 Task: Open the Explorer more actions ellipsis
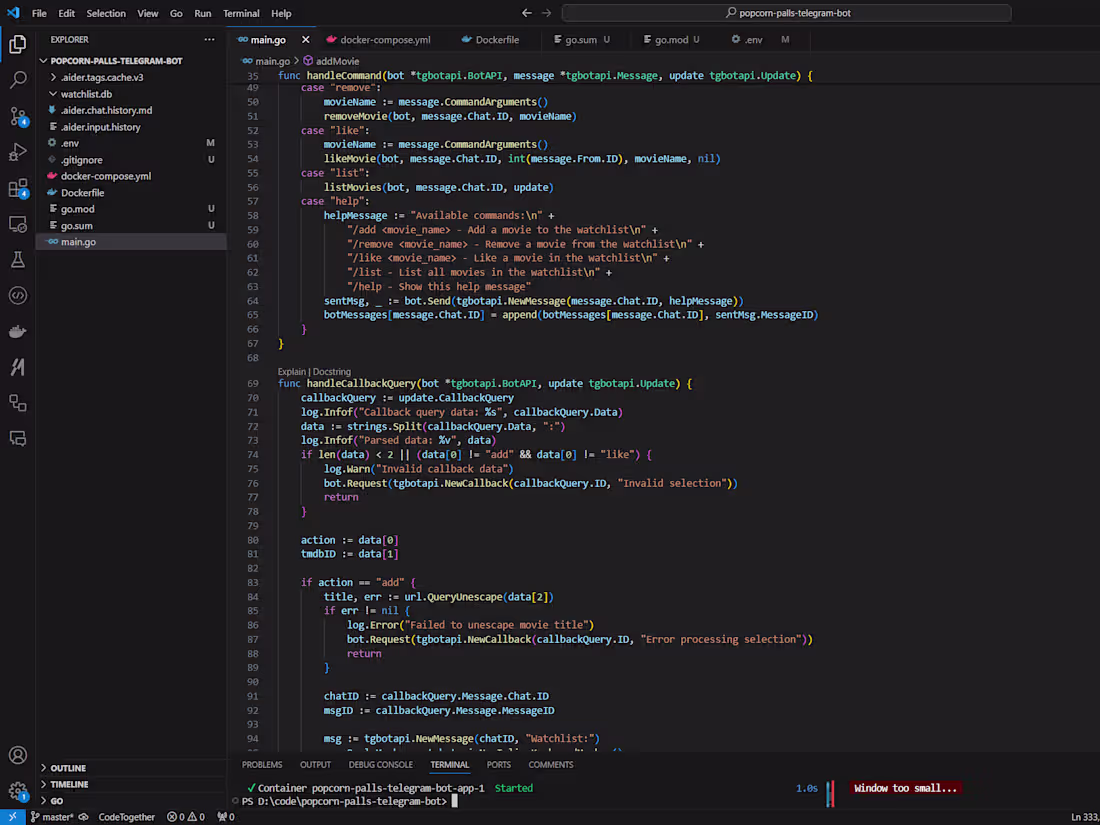pos(209,40)
